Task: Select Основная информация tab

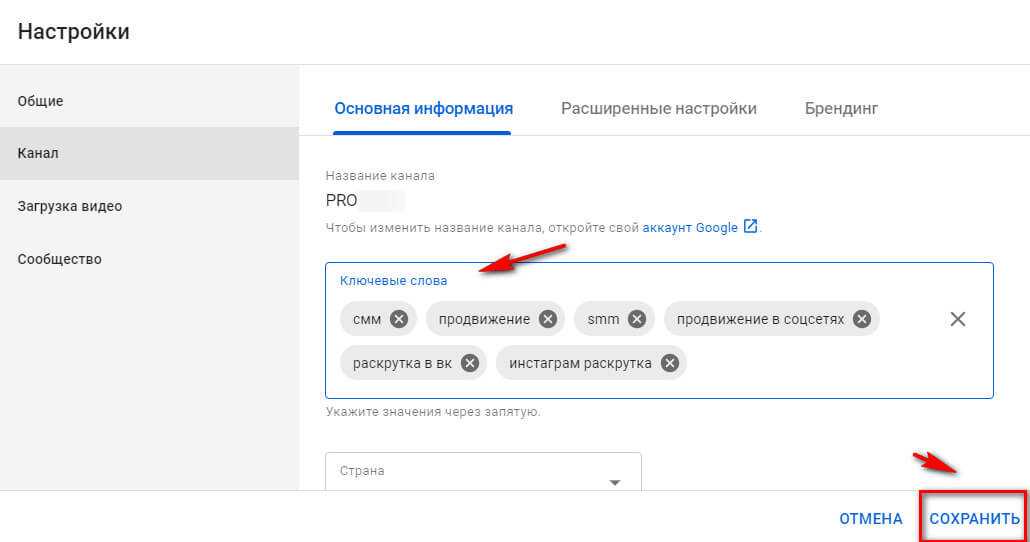Action: point(423,108)
